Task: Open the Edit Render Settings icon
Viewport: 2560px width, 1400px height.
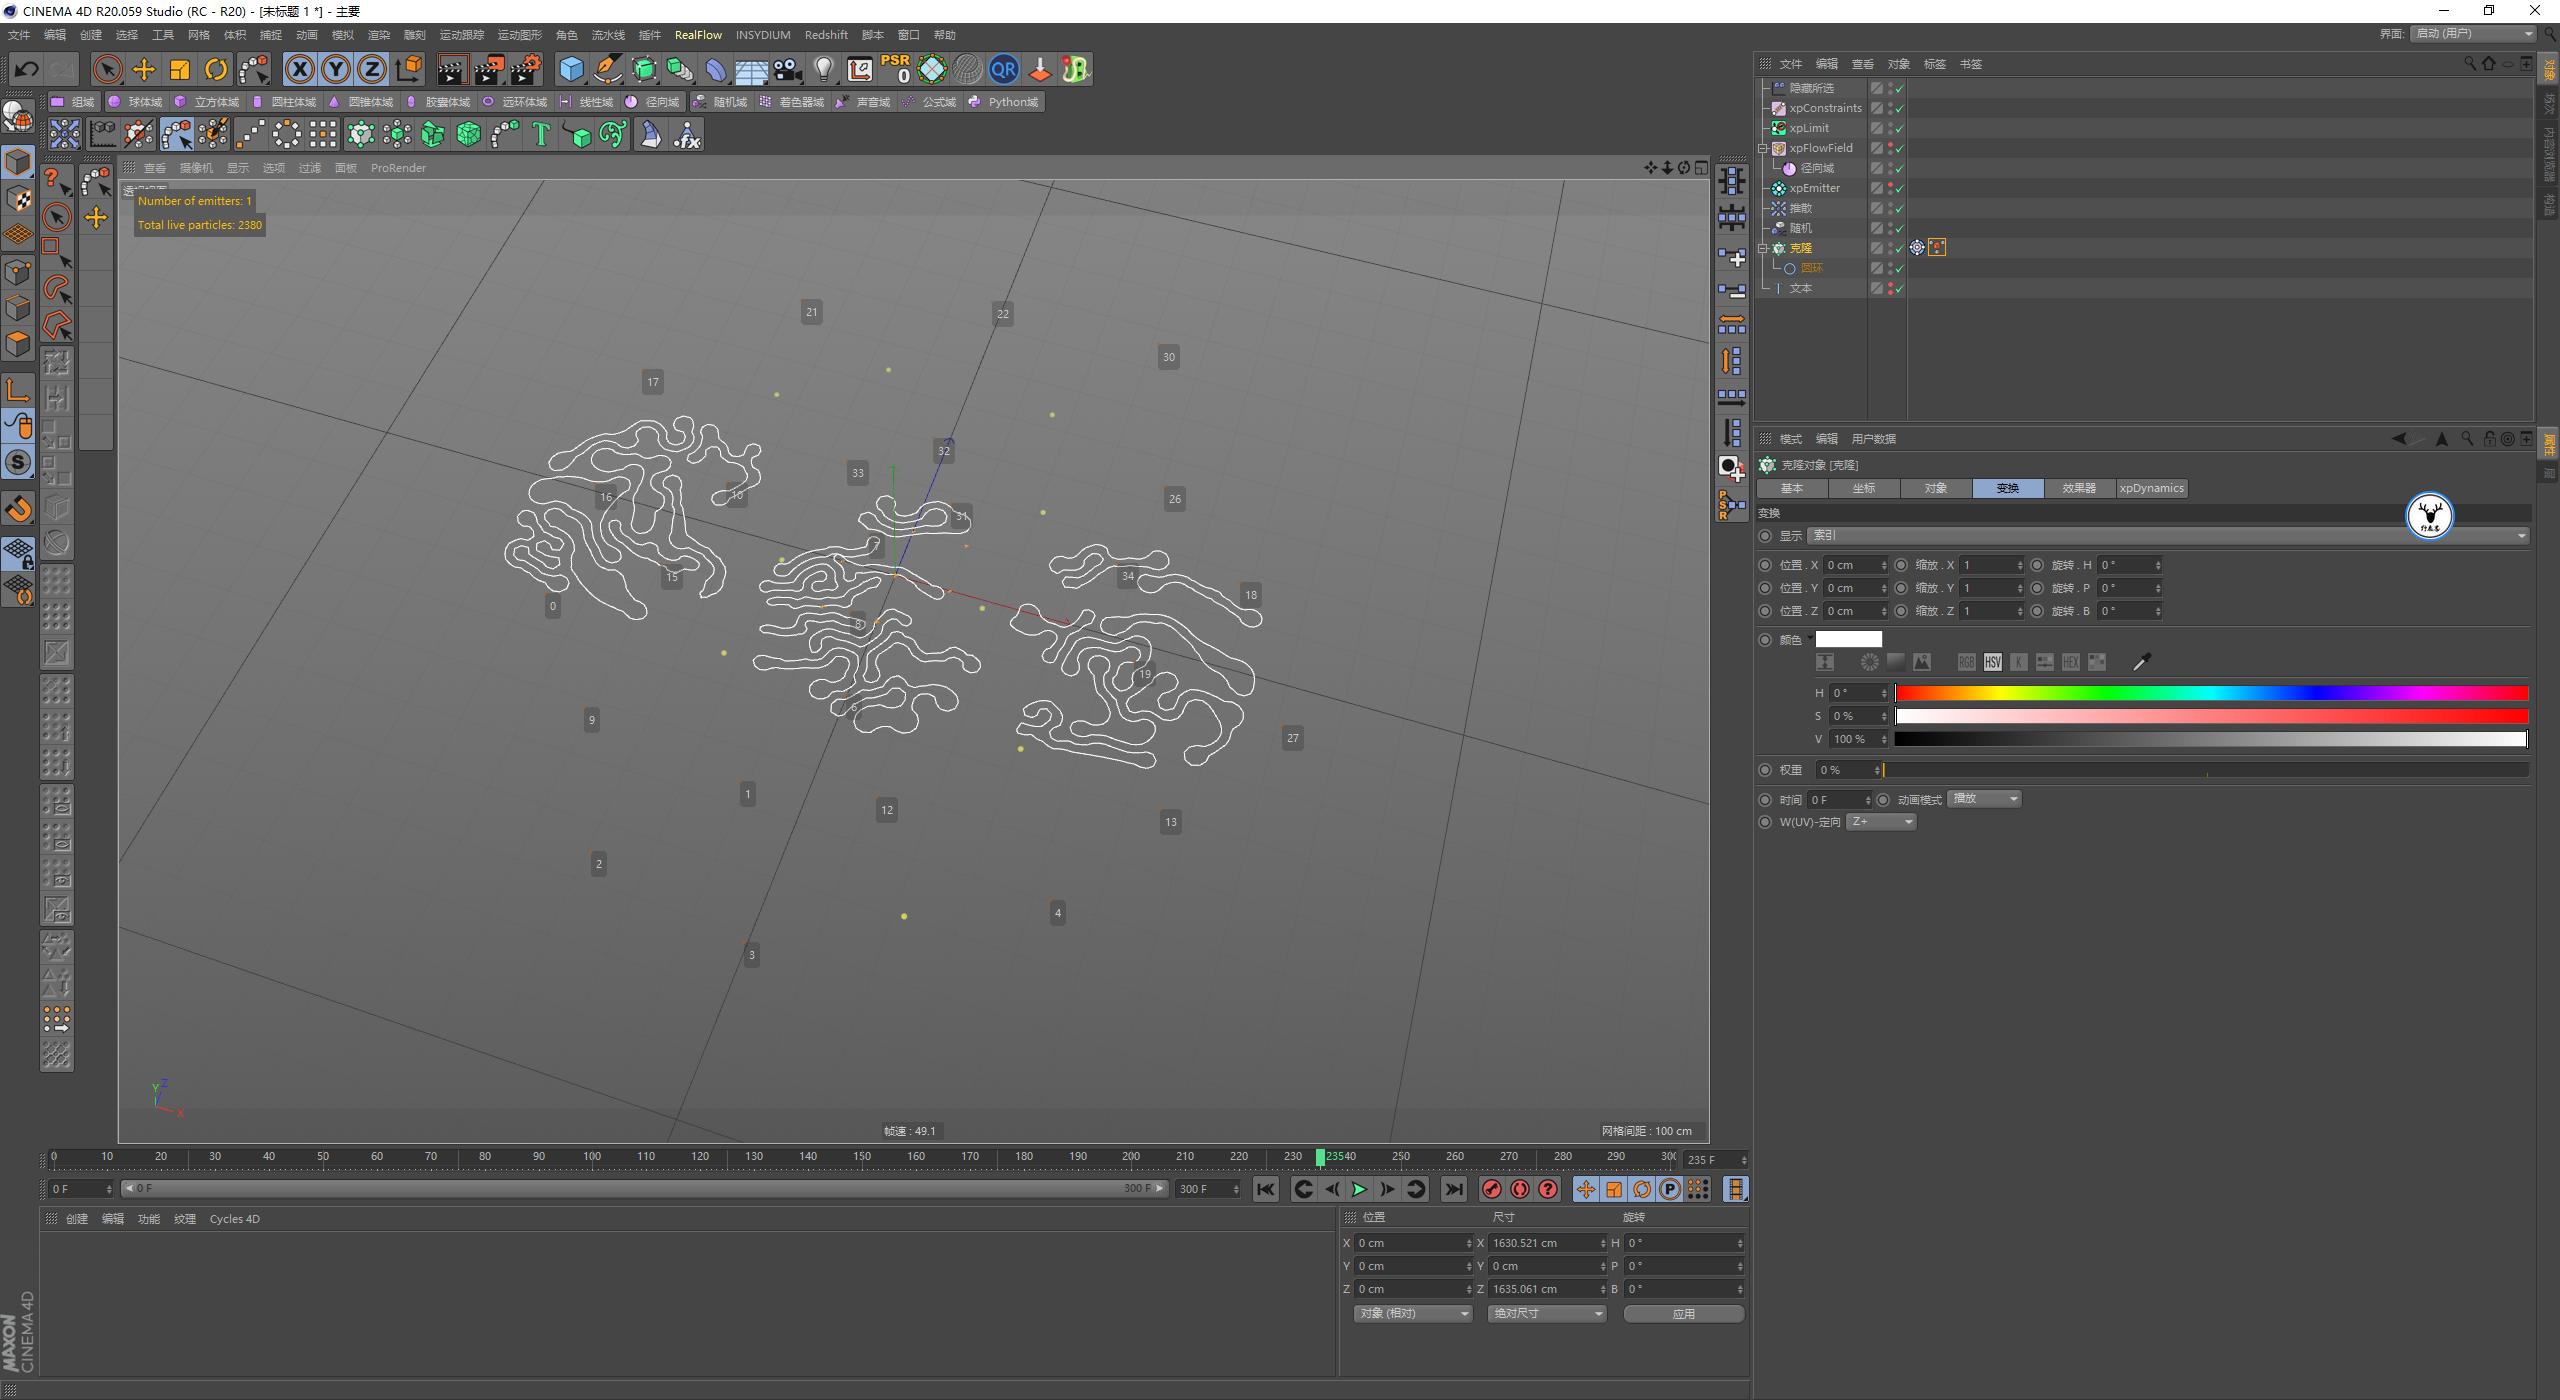Action: (524, 69)
